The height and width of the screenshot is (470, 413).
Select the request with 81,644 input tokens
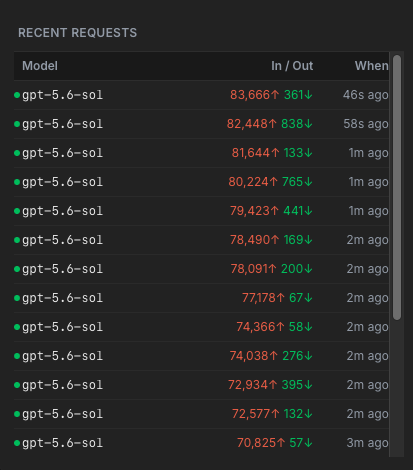[x=201, y=153]
